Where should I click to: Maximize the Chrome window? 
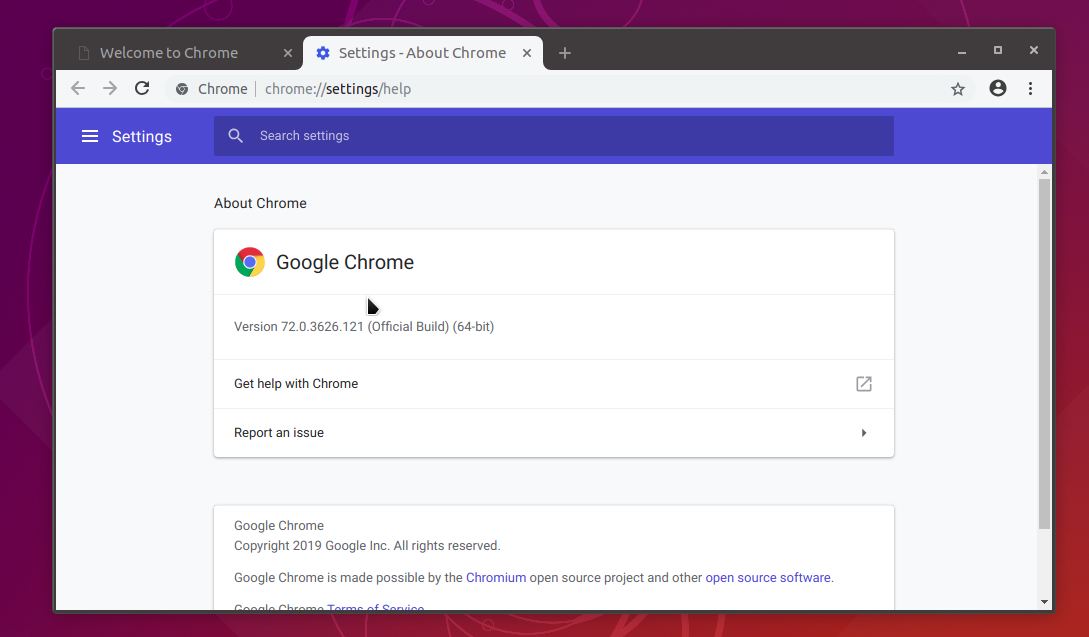click(x=998, y=50)
